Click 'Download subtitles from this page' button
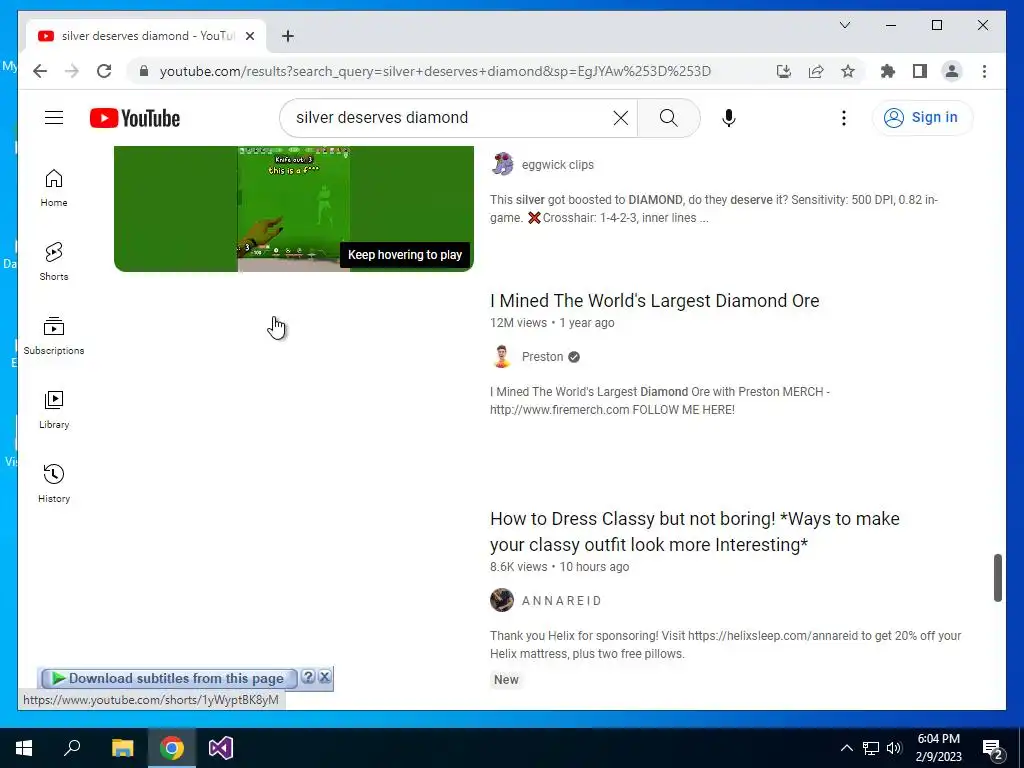Screen dimensions: 1024x768 tap(168, 678)
